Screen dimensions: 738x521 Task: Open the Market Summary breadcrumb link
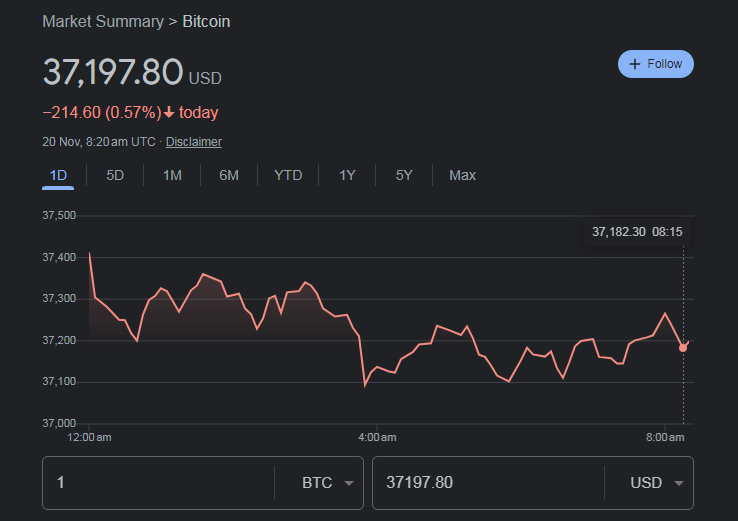click(103, 22)
